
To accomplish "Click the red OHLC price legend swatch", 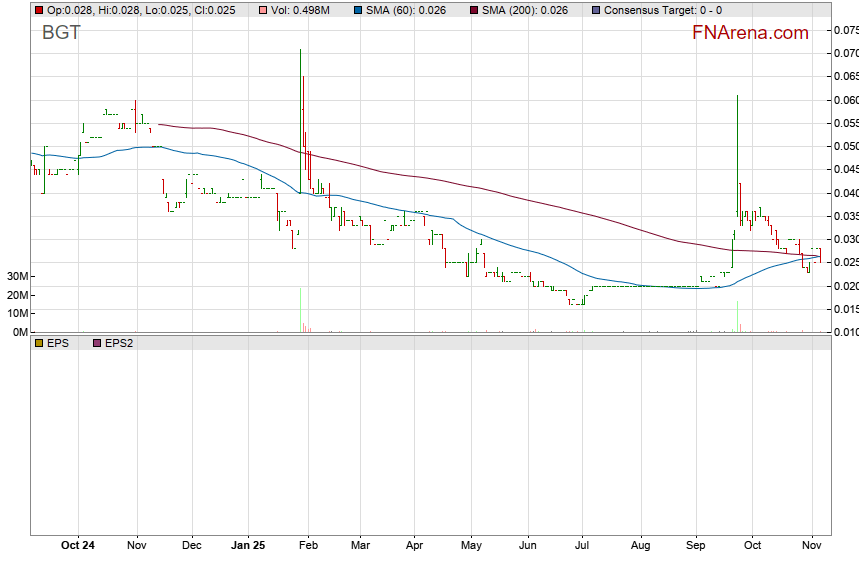I will tap(39, 10).
